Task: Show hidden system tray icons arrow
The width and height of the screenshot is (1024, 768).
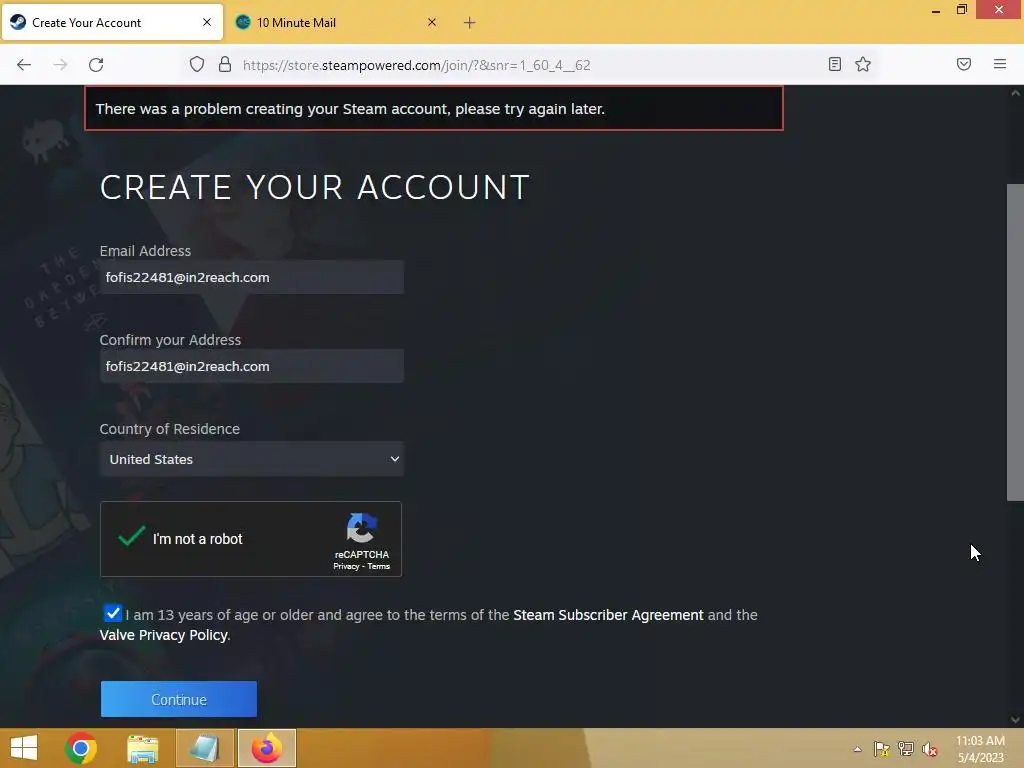Action: (857, 749)
